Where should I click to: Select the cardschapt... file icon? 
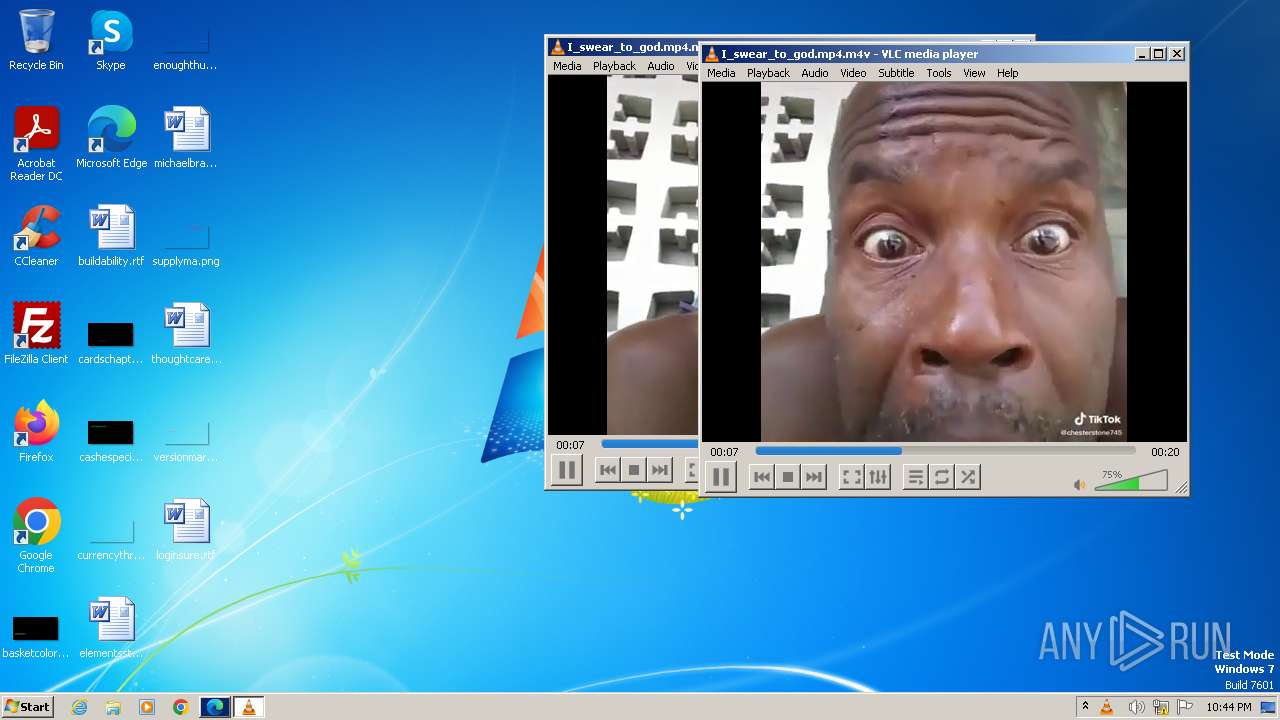pos(110,340)
